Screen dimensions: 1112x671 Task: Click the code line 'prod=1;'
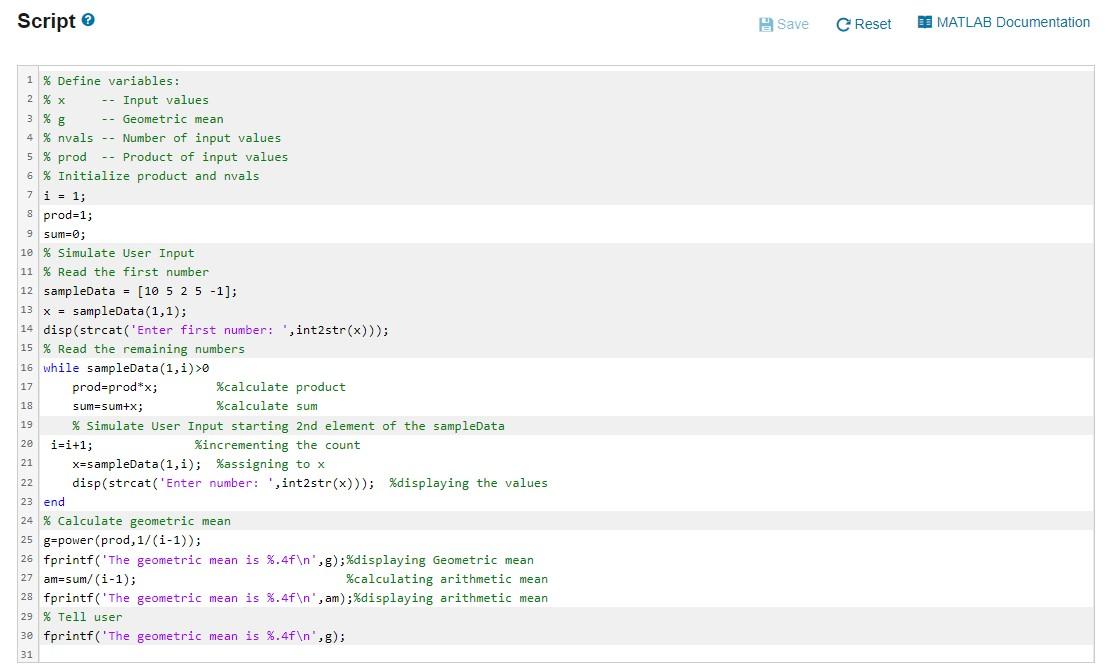click(68, 215)
